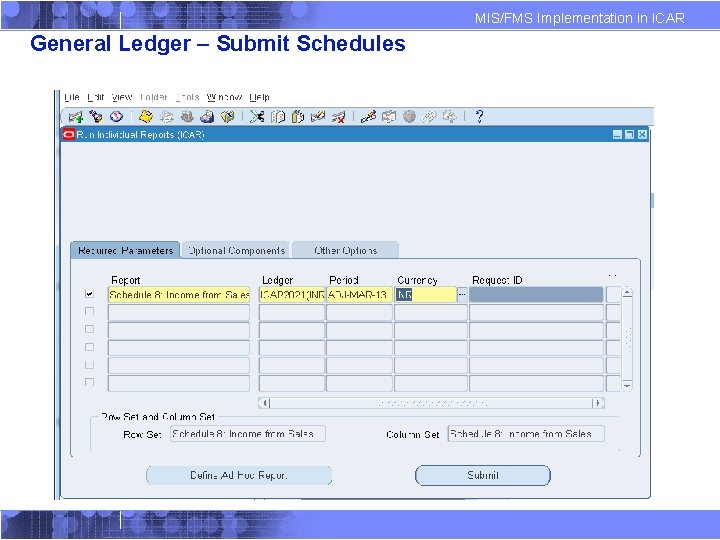Click the Show Navigator toolbar icon
720x540 pixels.
(116, 117)
